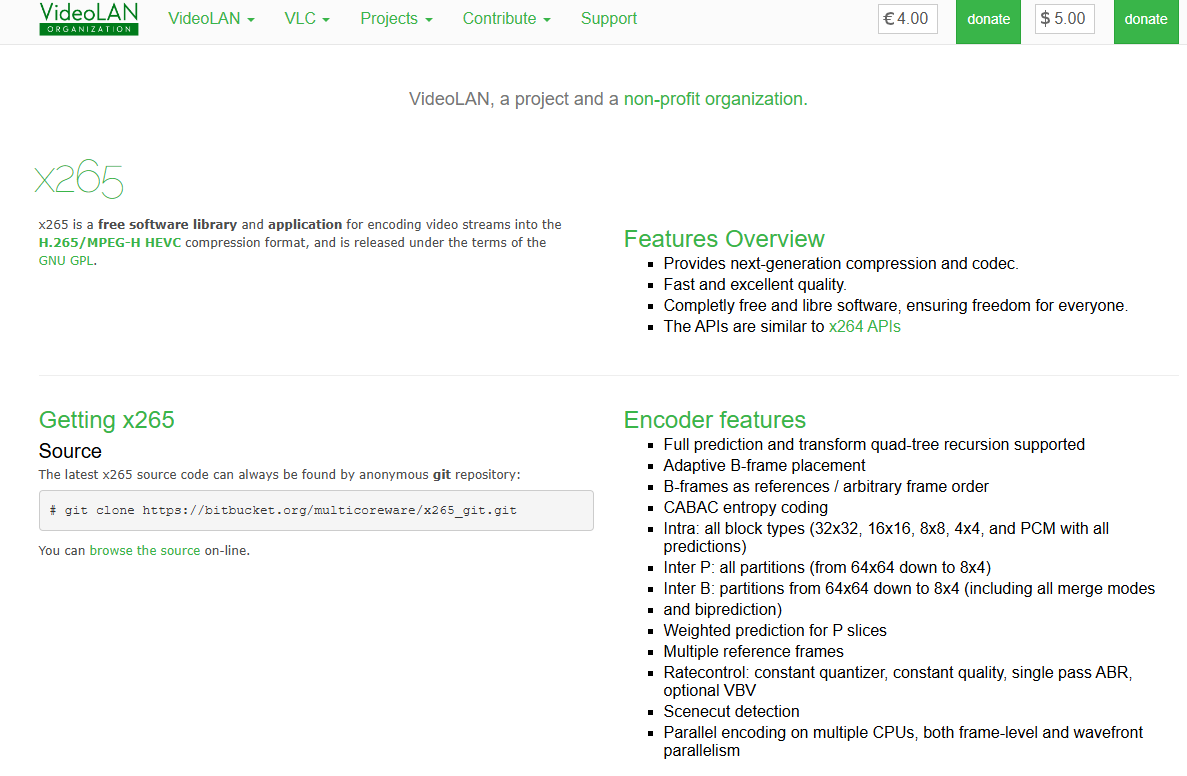The height and width of the screenshot is (776, 1187).
Task: Click 'Provides next-generation compression and codec.' item
Action: [841, 264]
